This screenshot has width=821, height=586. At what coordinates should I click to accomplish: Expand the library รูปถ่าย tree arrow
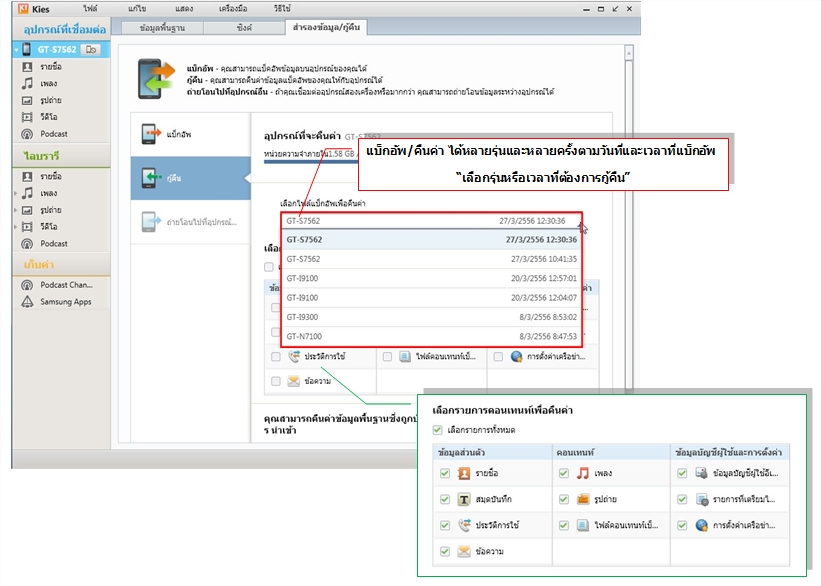(16, 210)
